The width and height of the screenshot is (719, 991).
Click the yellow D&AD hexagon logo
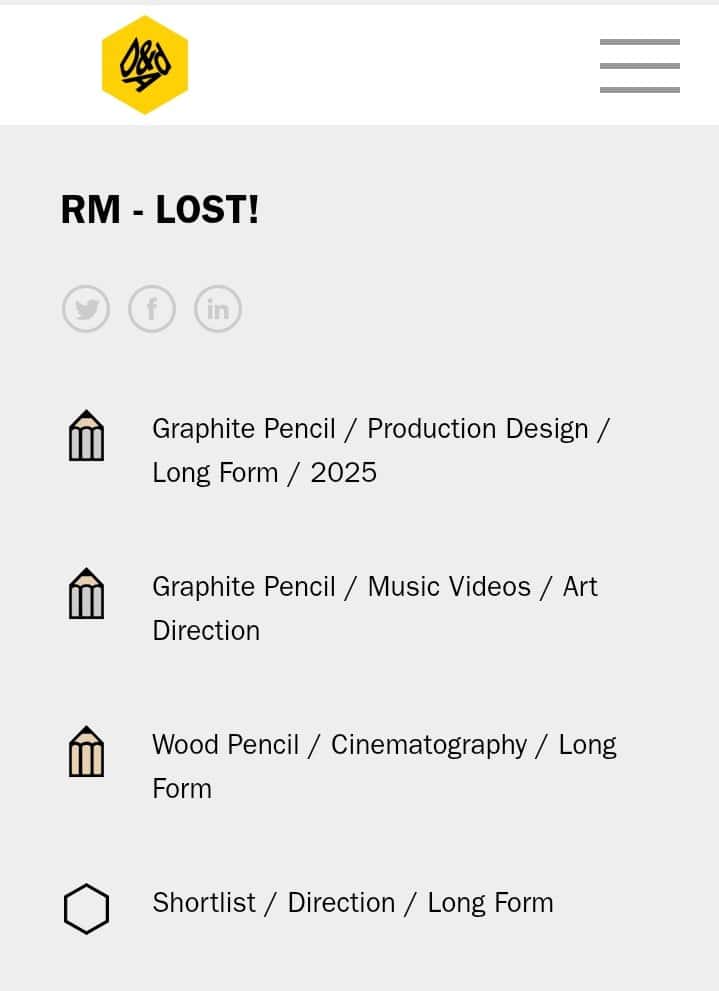(x=145, y=65)
